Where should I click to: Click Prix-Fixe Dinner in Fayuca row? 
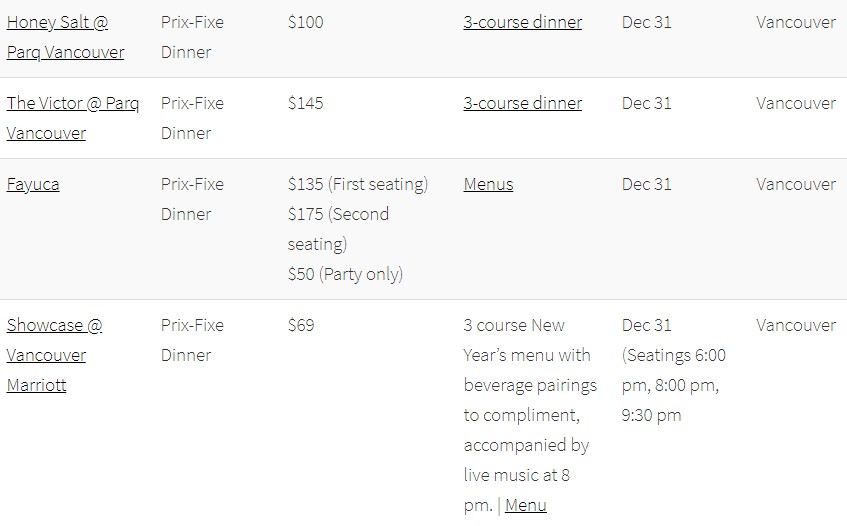coord(192,199)
